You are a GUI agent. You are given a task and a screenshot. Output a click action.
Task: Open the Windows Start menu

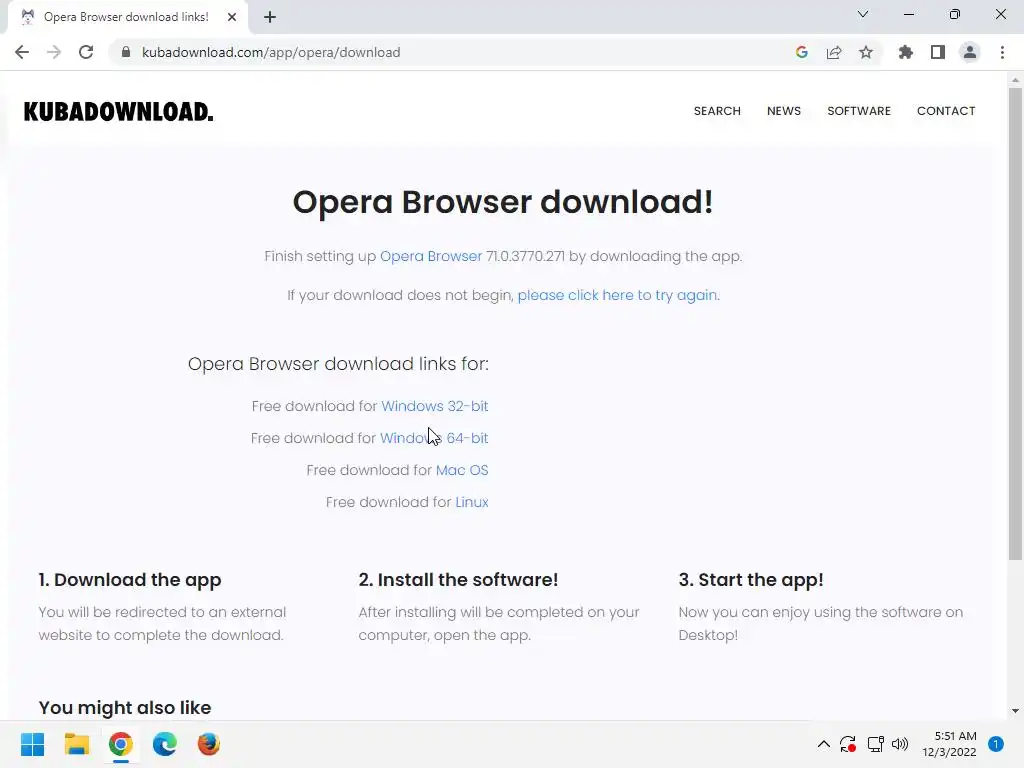pos(33,744)
